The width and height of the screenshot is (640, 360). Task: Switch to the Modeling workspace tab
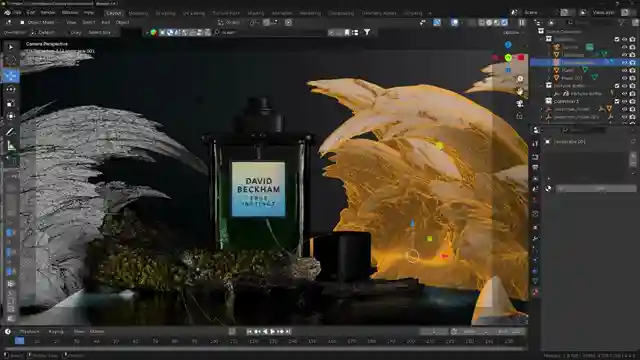(138, 13)
